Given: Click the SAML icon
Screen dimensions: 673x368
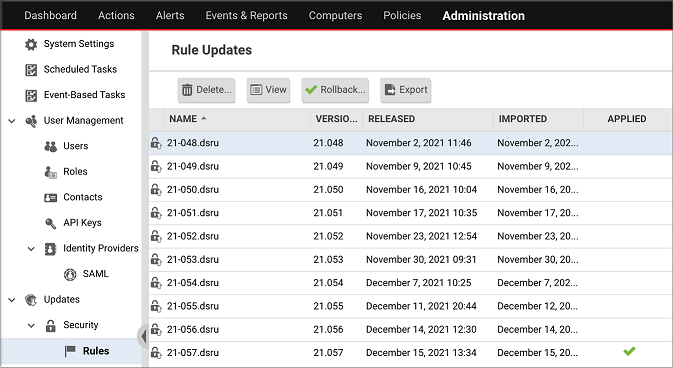Looking at the screenshot, I should (x=70, y=274).
